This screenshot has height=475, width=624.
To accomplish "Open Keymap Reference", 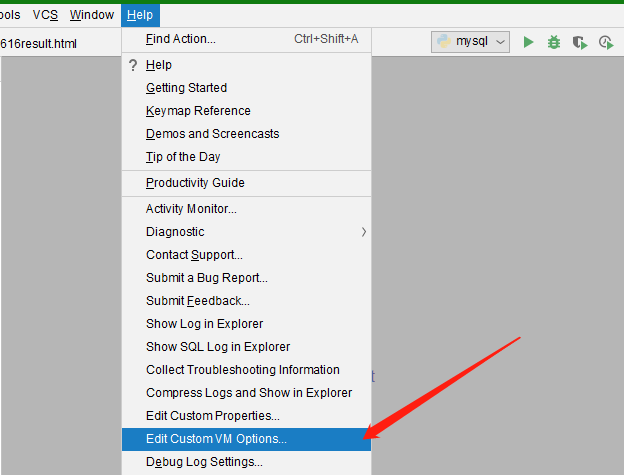I will [x=246, y=111].
